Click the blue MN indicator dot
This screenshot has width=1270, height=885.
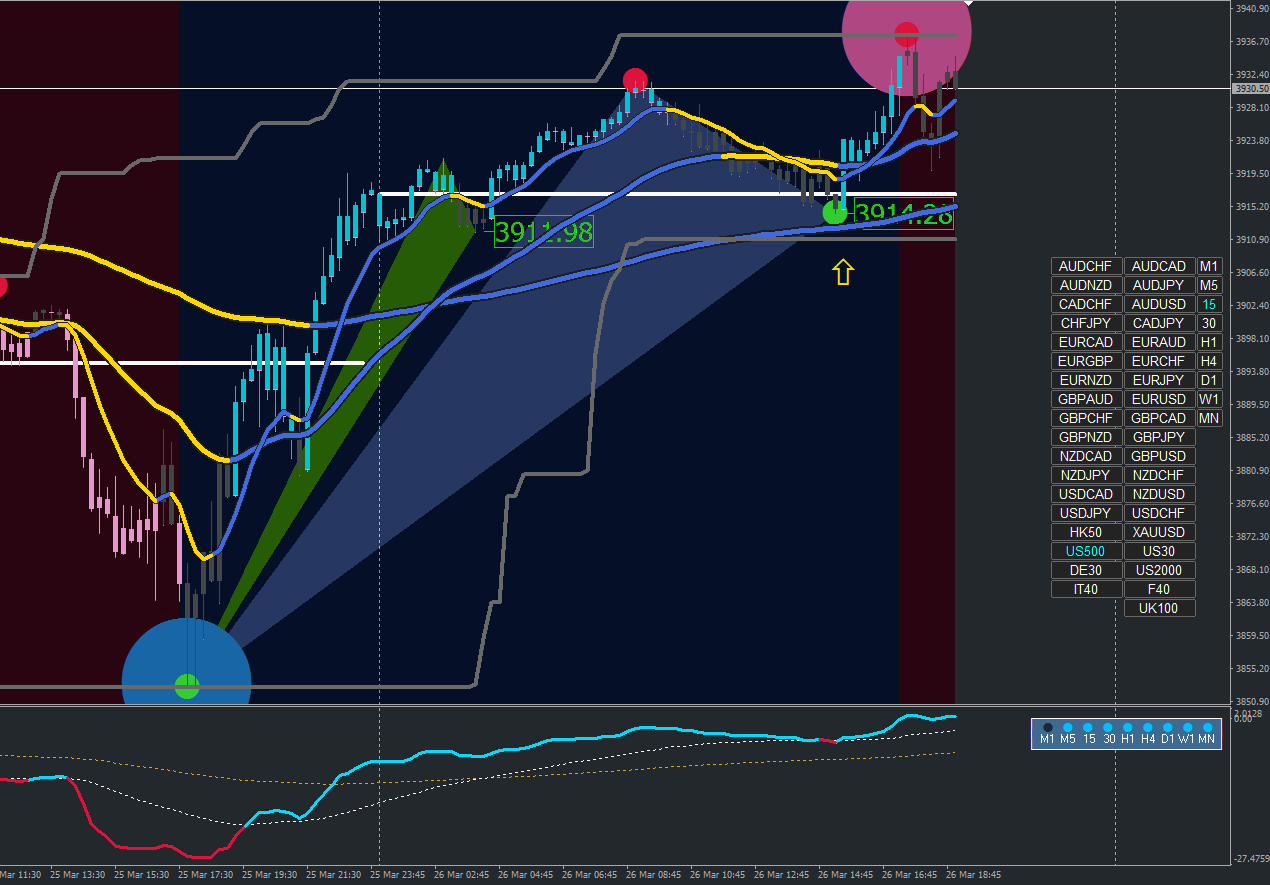1207,728
